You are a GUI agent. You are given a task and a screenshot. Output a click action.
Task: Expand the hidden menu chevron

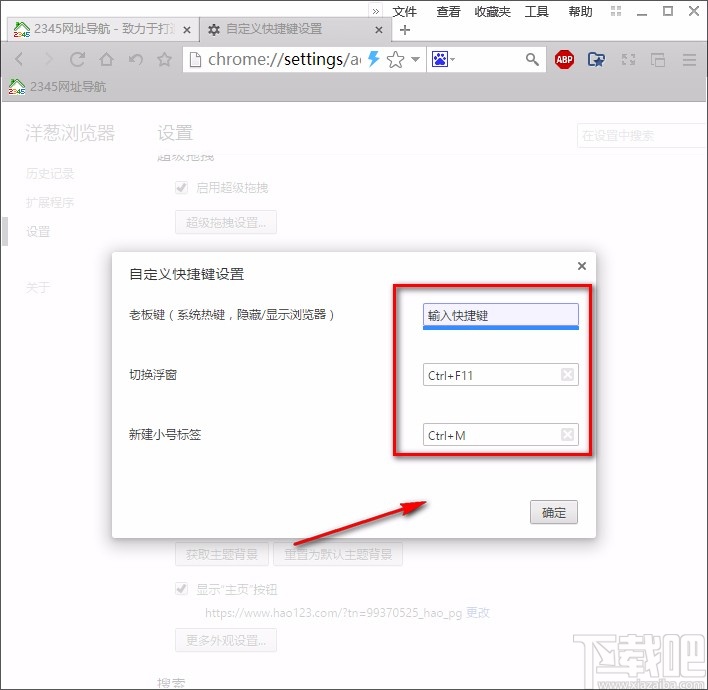click(x=376, y=11)
